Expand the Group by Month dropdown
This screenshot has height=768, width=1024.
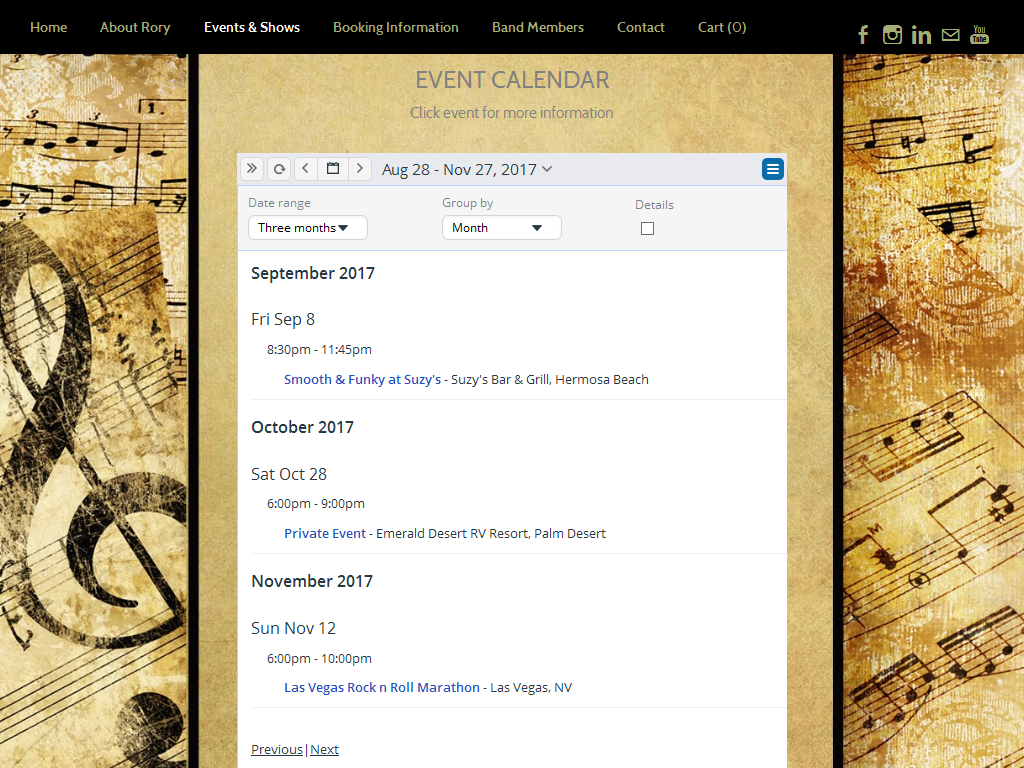501,228
